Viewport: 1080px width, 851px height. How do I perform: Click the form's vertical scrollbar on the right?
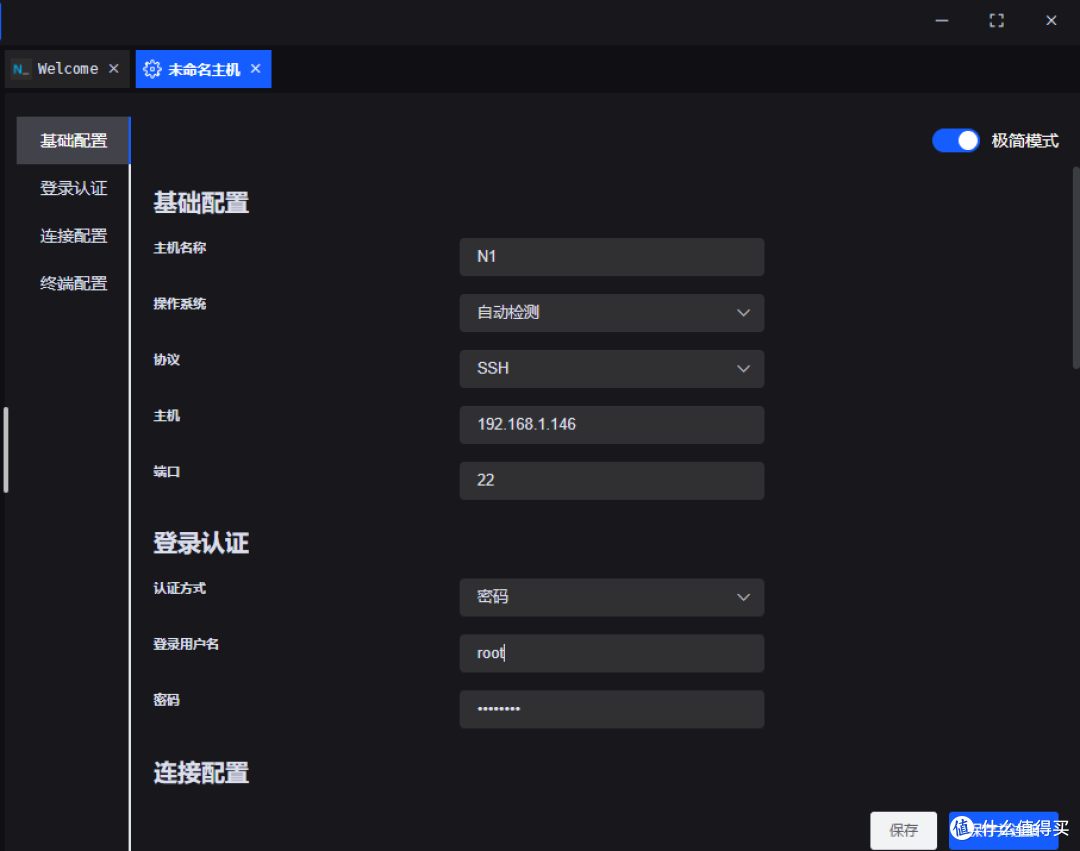(1076, 269)
